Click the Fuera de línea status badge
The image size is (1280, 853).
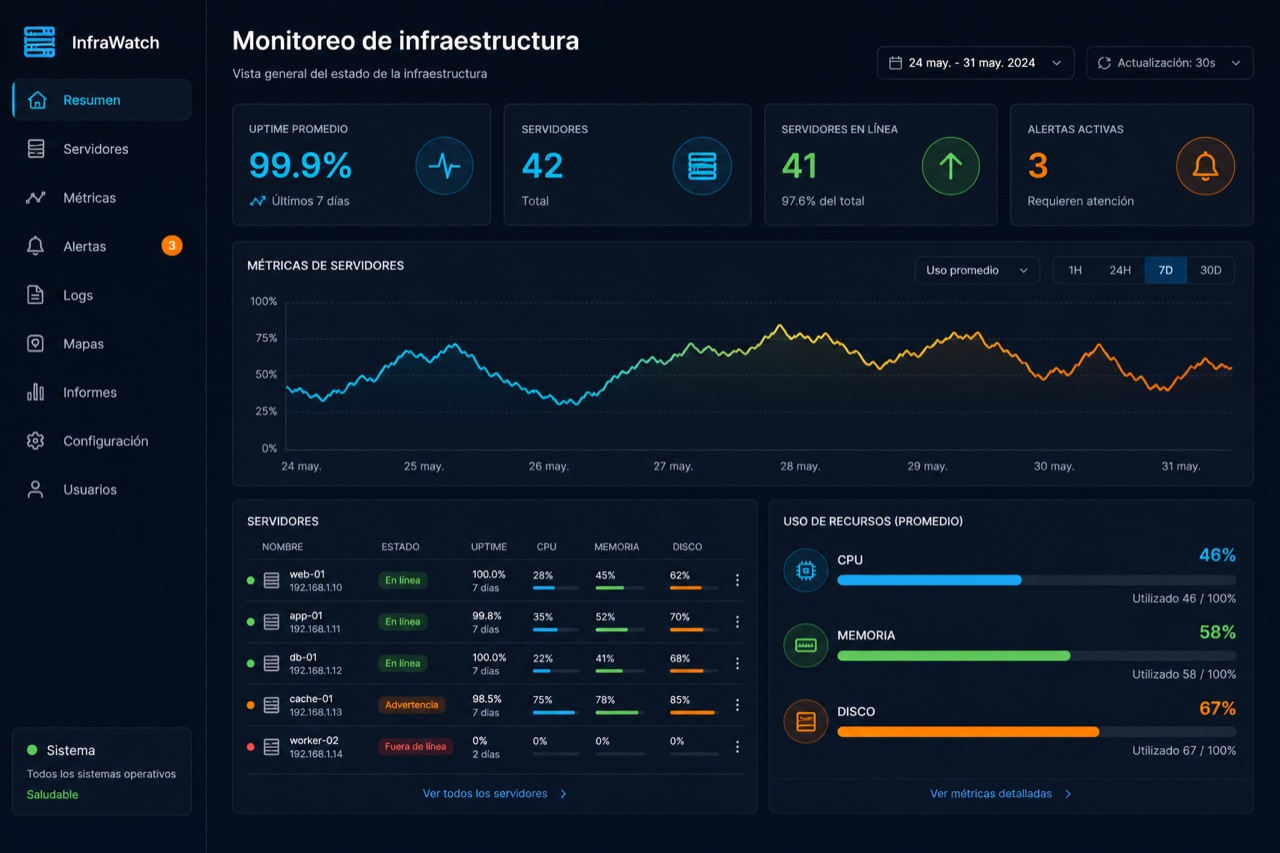point(415,747)
